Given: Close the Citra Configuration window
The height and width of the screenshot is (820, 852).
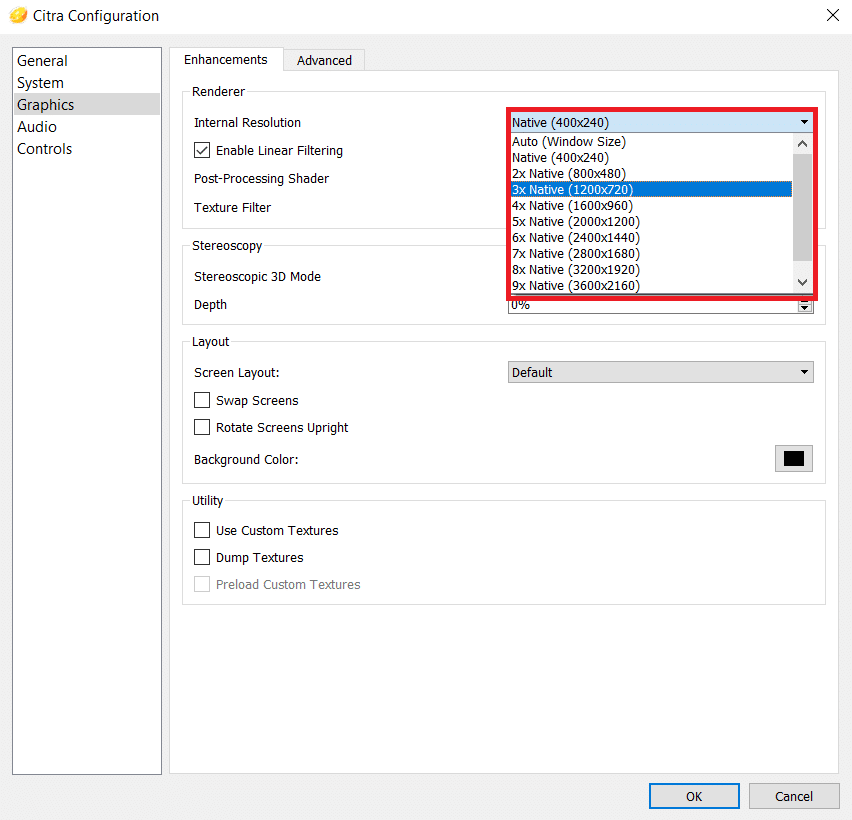Looking at the screenshot, I should click(x=831, y=16).
